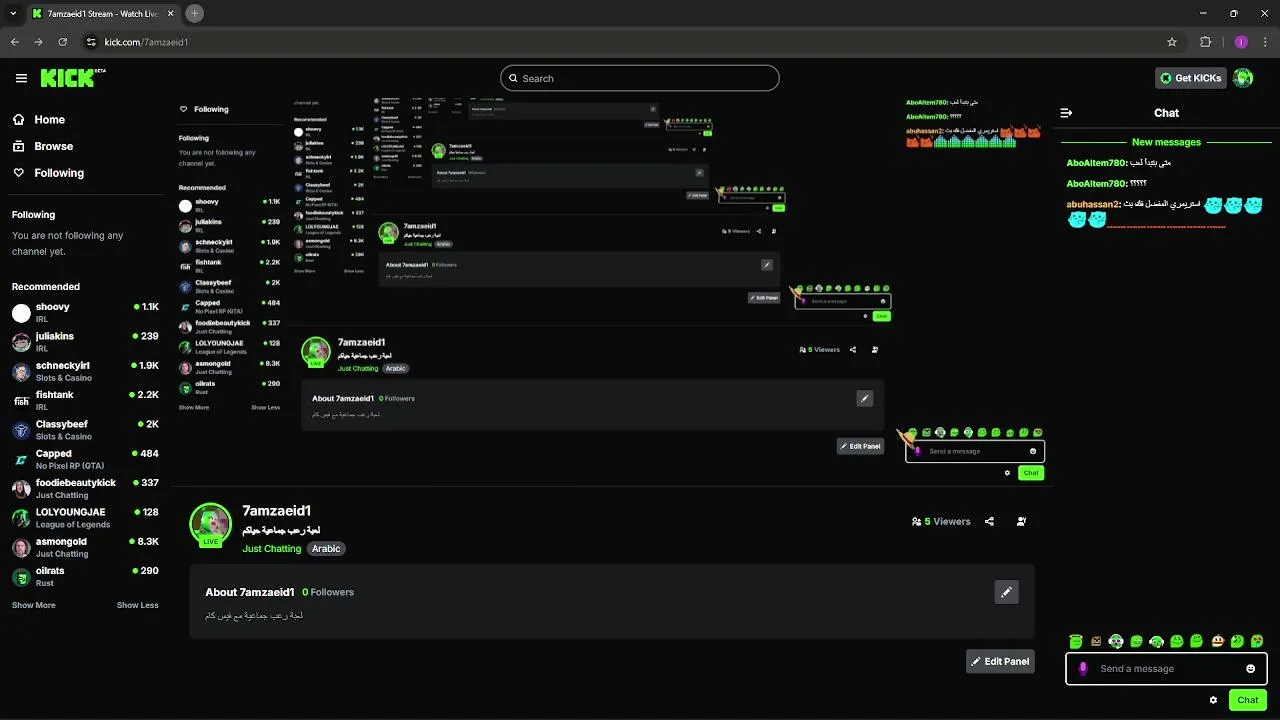Click the Edit Panel button

tap(1000, 661)
